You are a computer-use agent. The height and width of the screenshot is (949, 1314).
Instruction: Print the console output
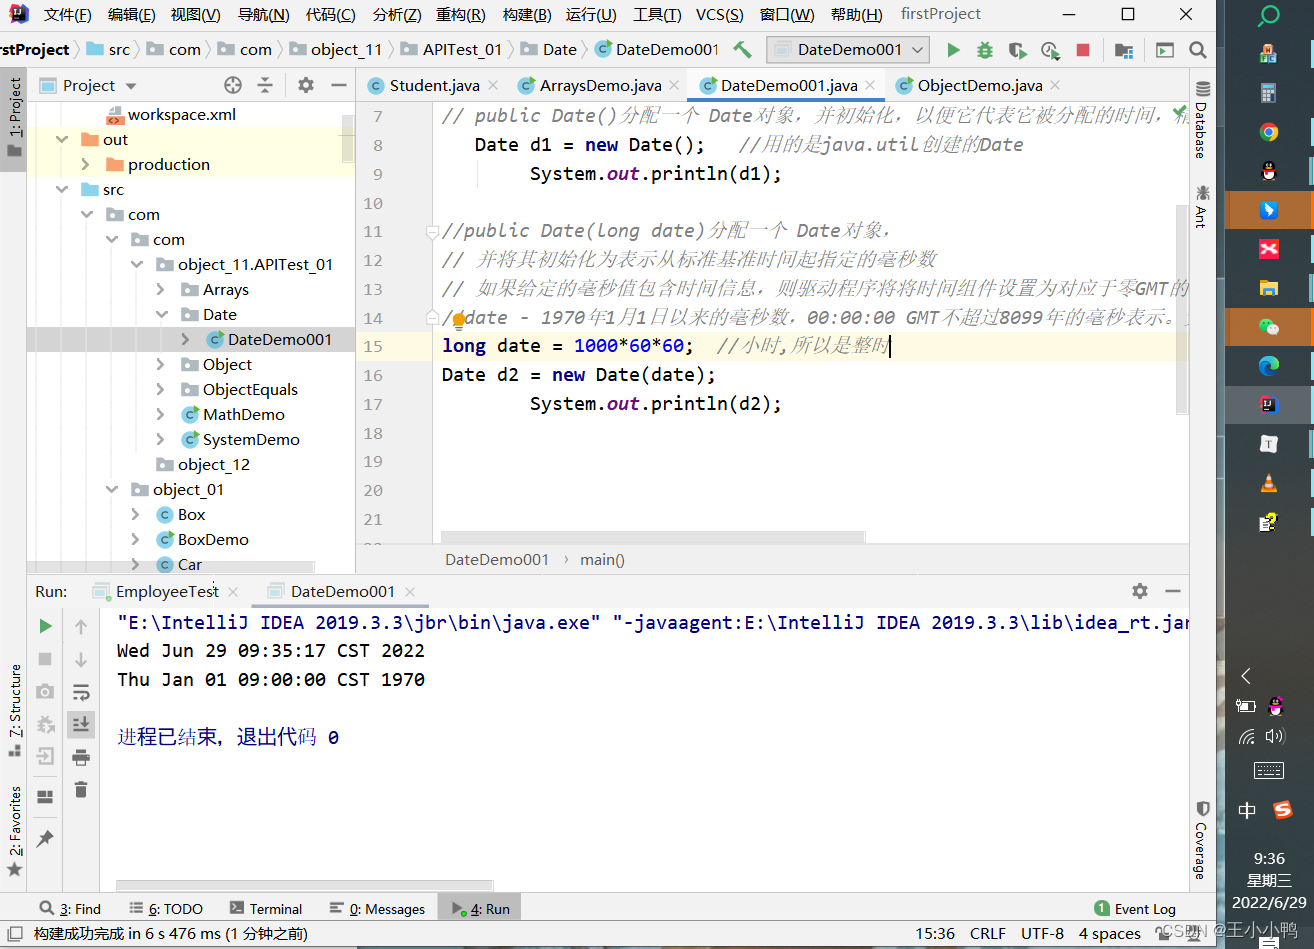click(x=81, y=757)
